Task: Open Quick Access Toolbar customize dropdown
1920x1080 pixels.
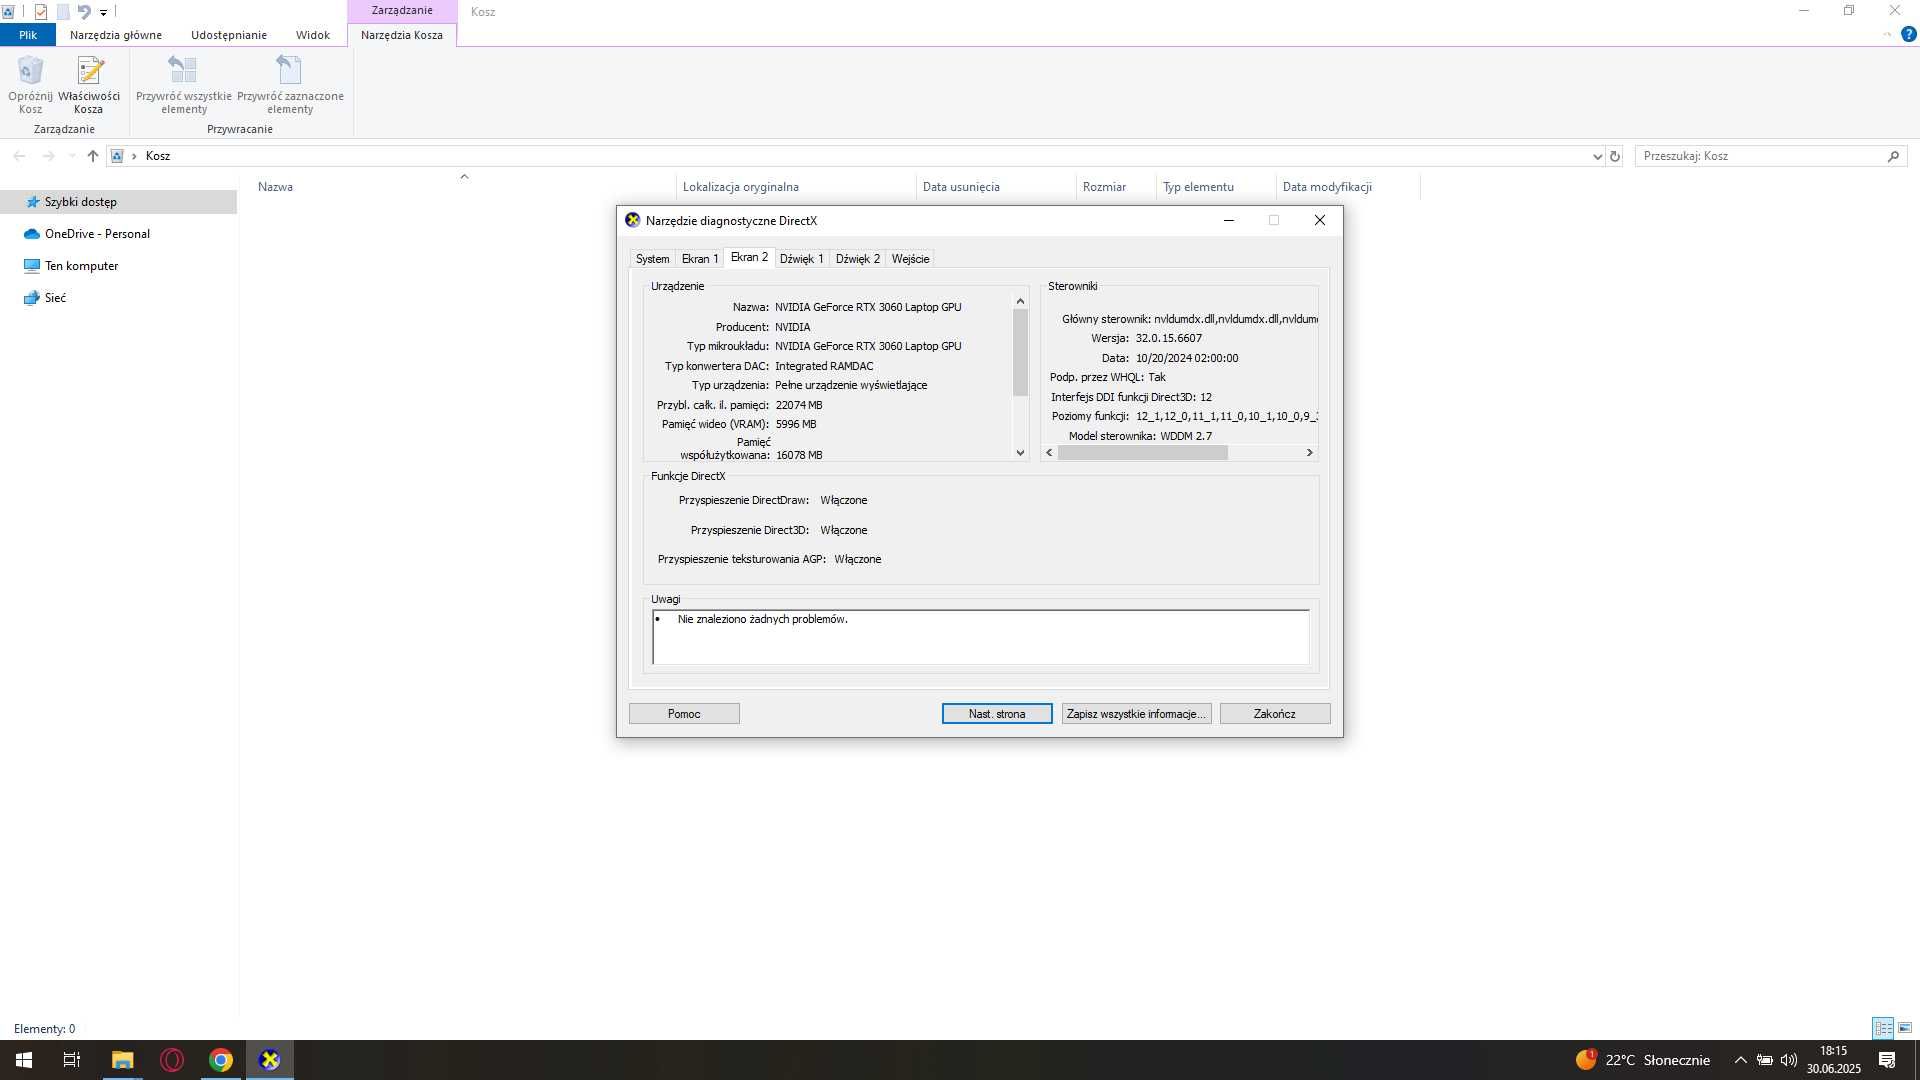Action: coord(103,13)
